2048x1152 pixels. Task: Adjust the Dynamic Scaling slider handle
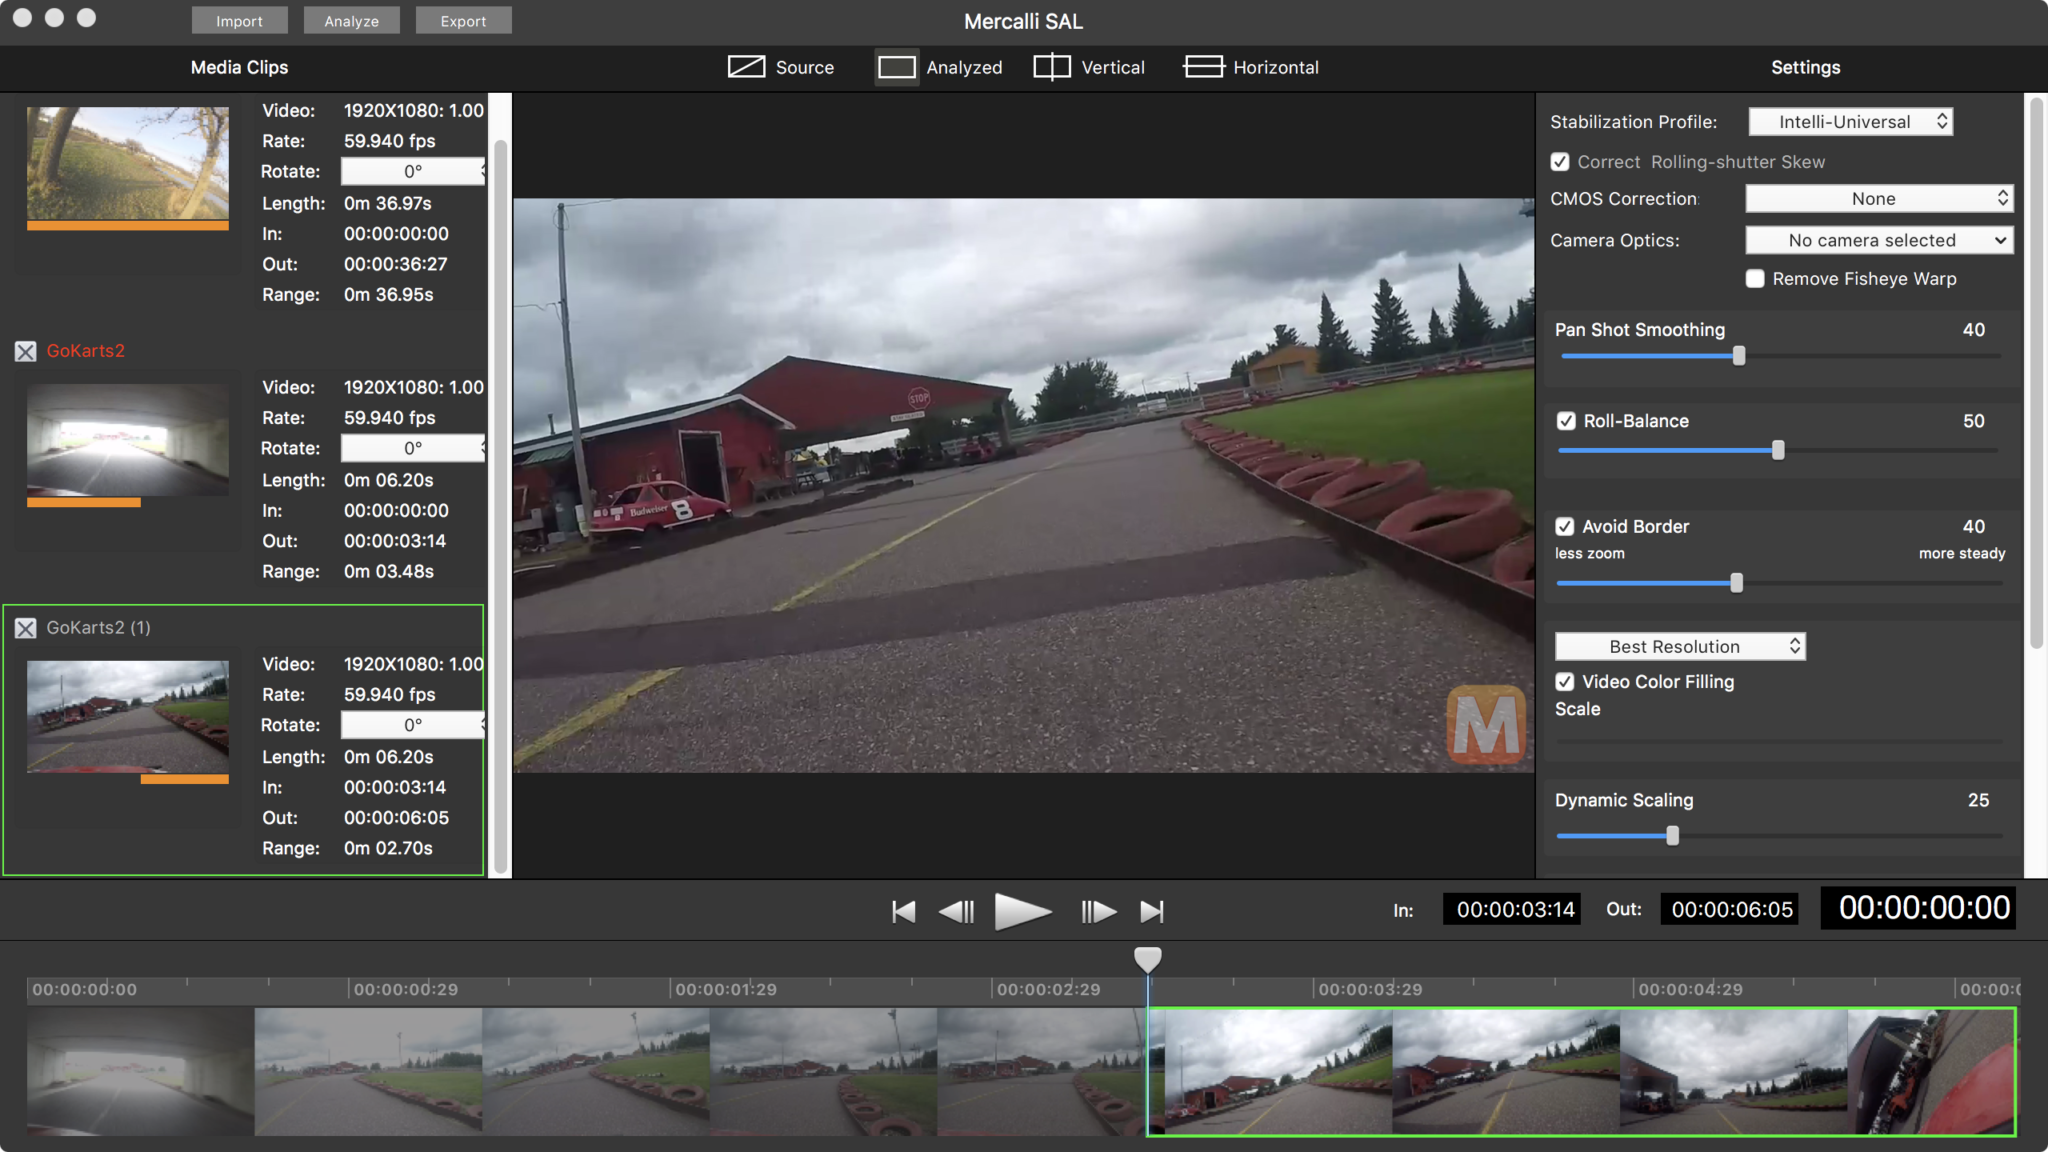(x=1672, y=836)
